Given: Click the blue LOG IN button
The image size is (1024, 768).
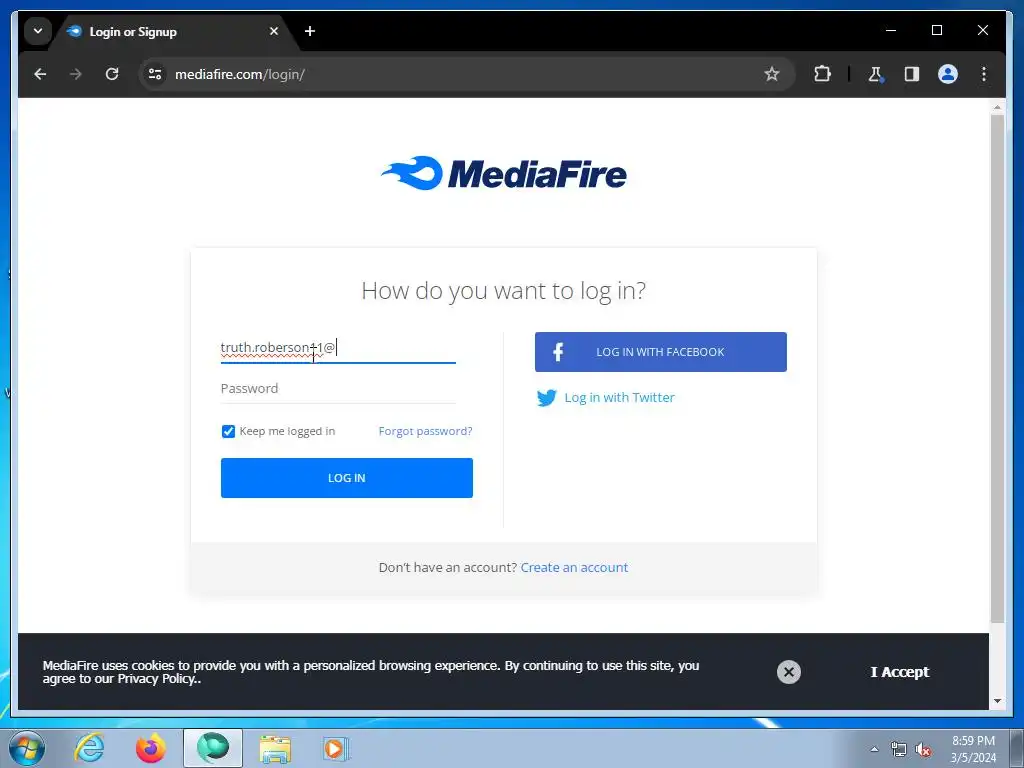Looking at the screenshot, I should (347, 478).
